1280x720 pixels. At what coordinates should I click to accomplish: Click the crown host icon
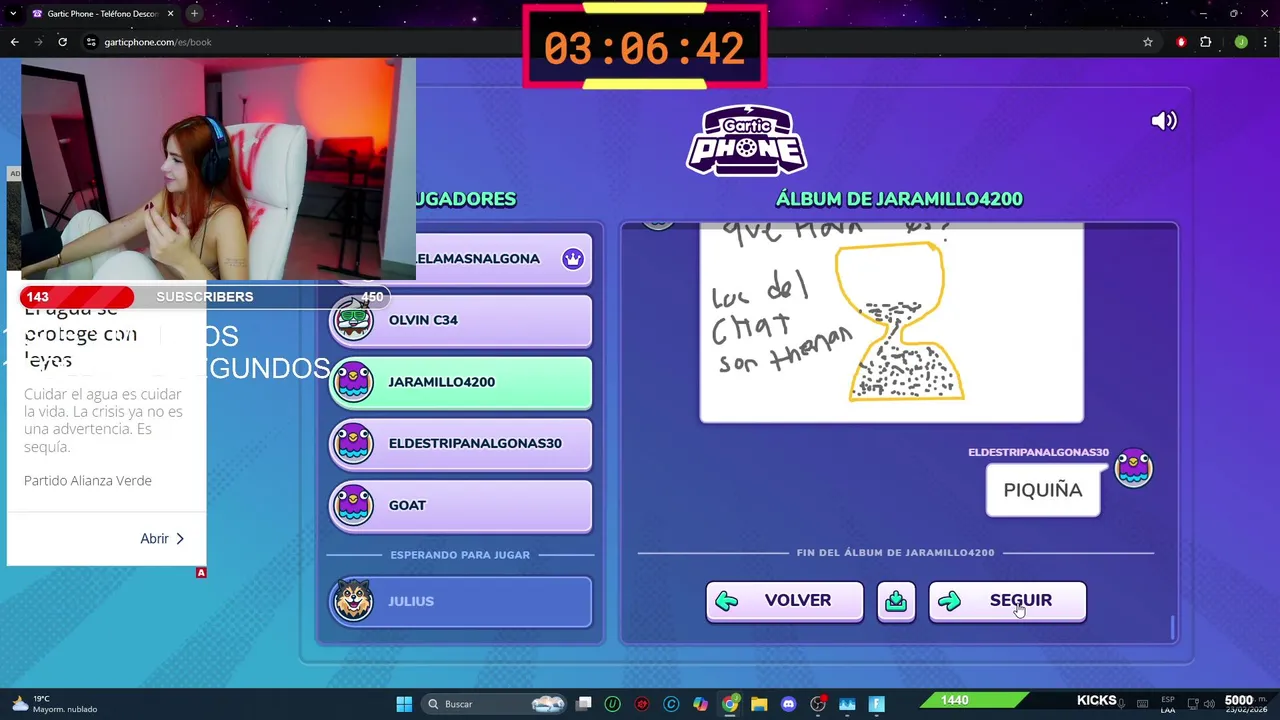point(572,259)
